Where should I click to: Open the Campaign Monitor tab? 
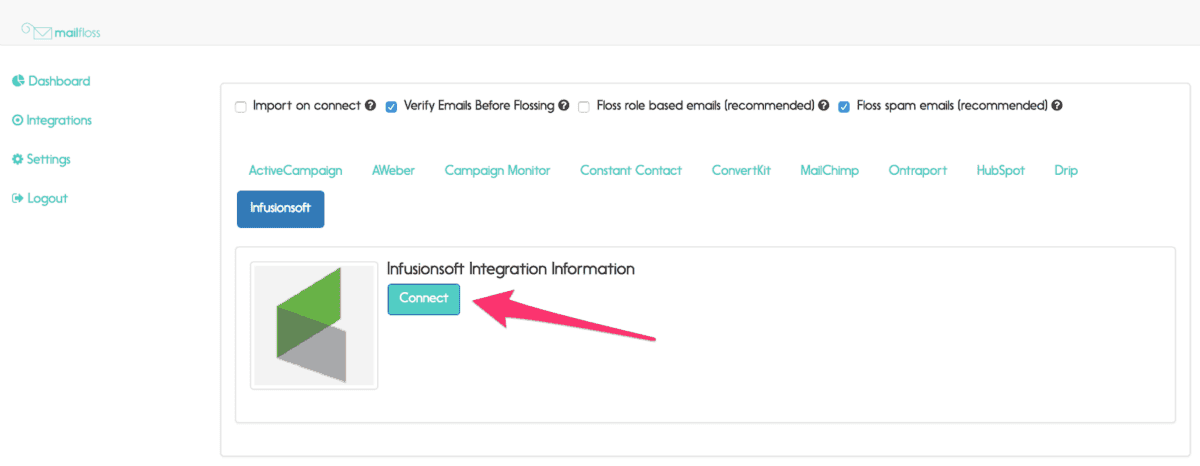497,170
